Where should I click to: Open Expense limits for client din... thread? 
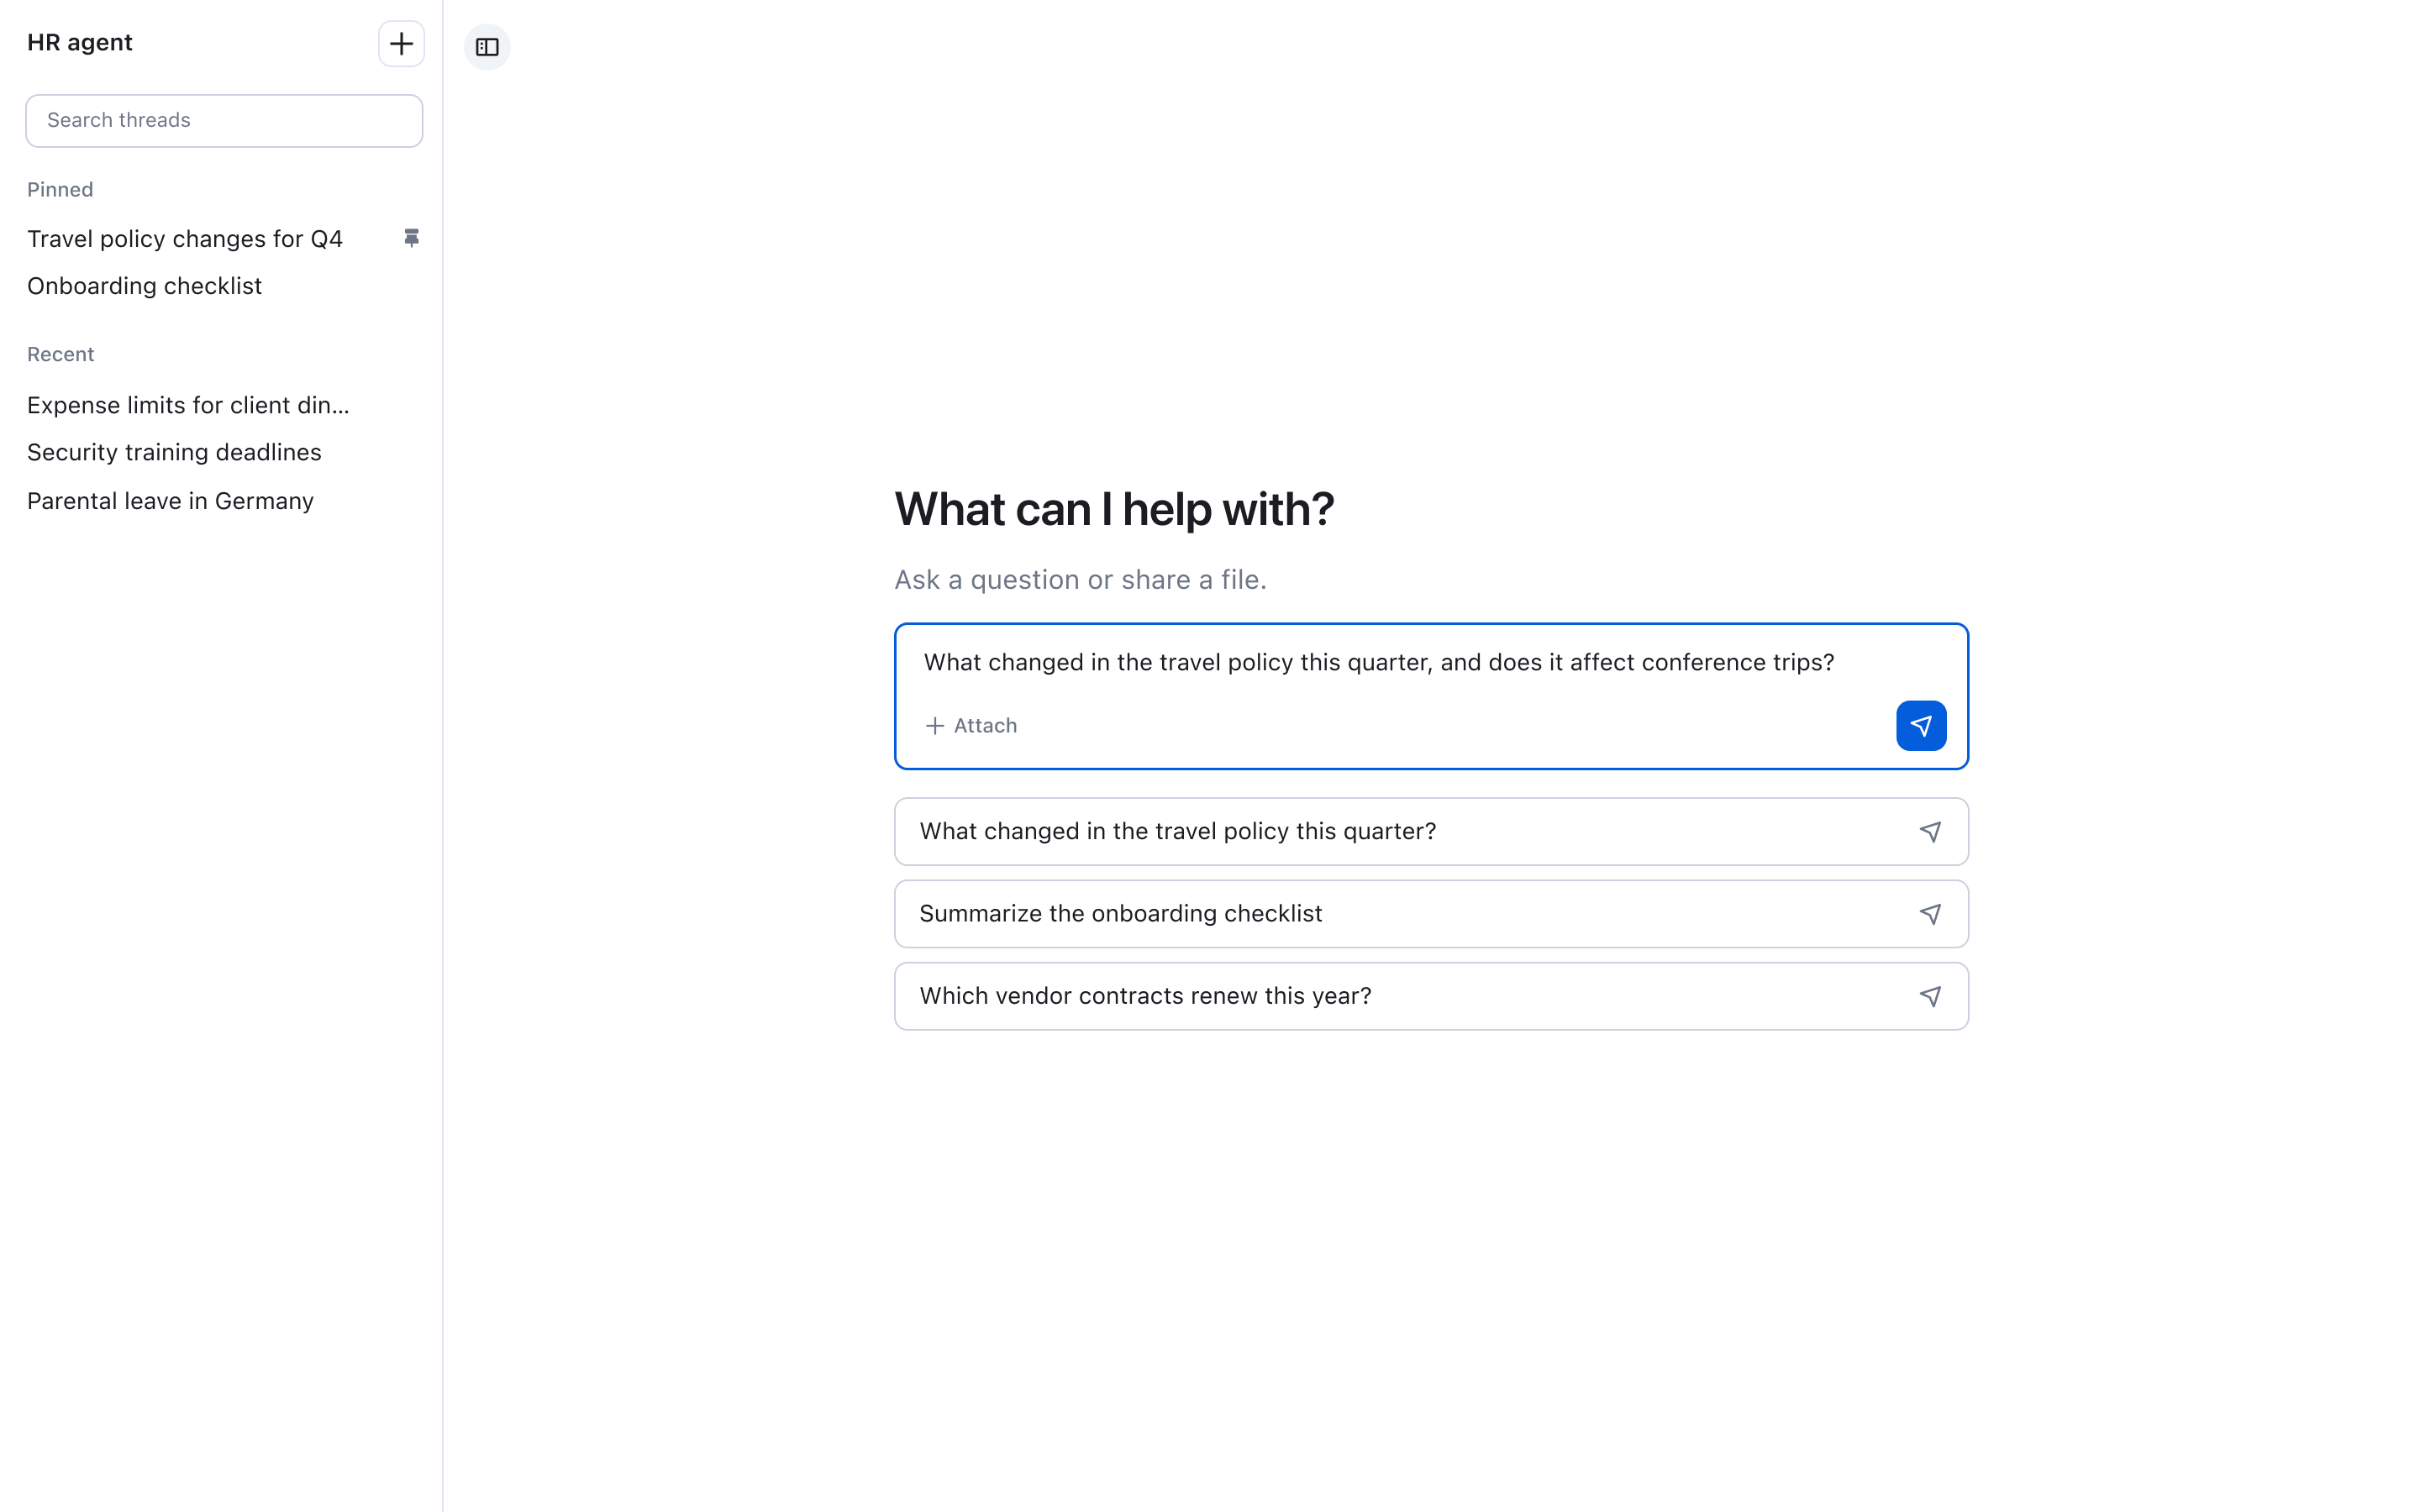click(188, 405)
